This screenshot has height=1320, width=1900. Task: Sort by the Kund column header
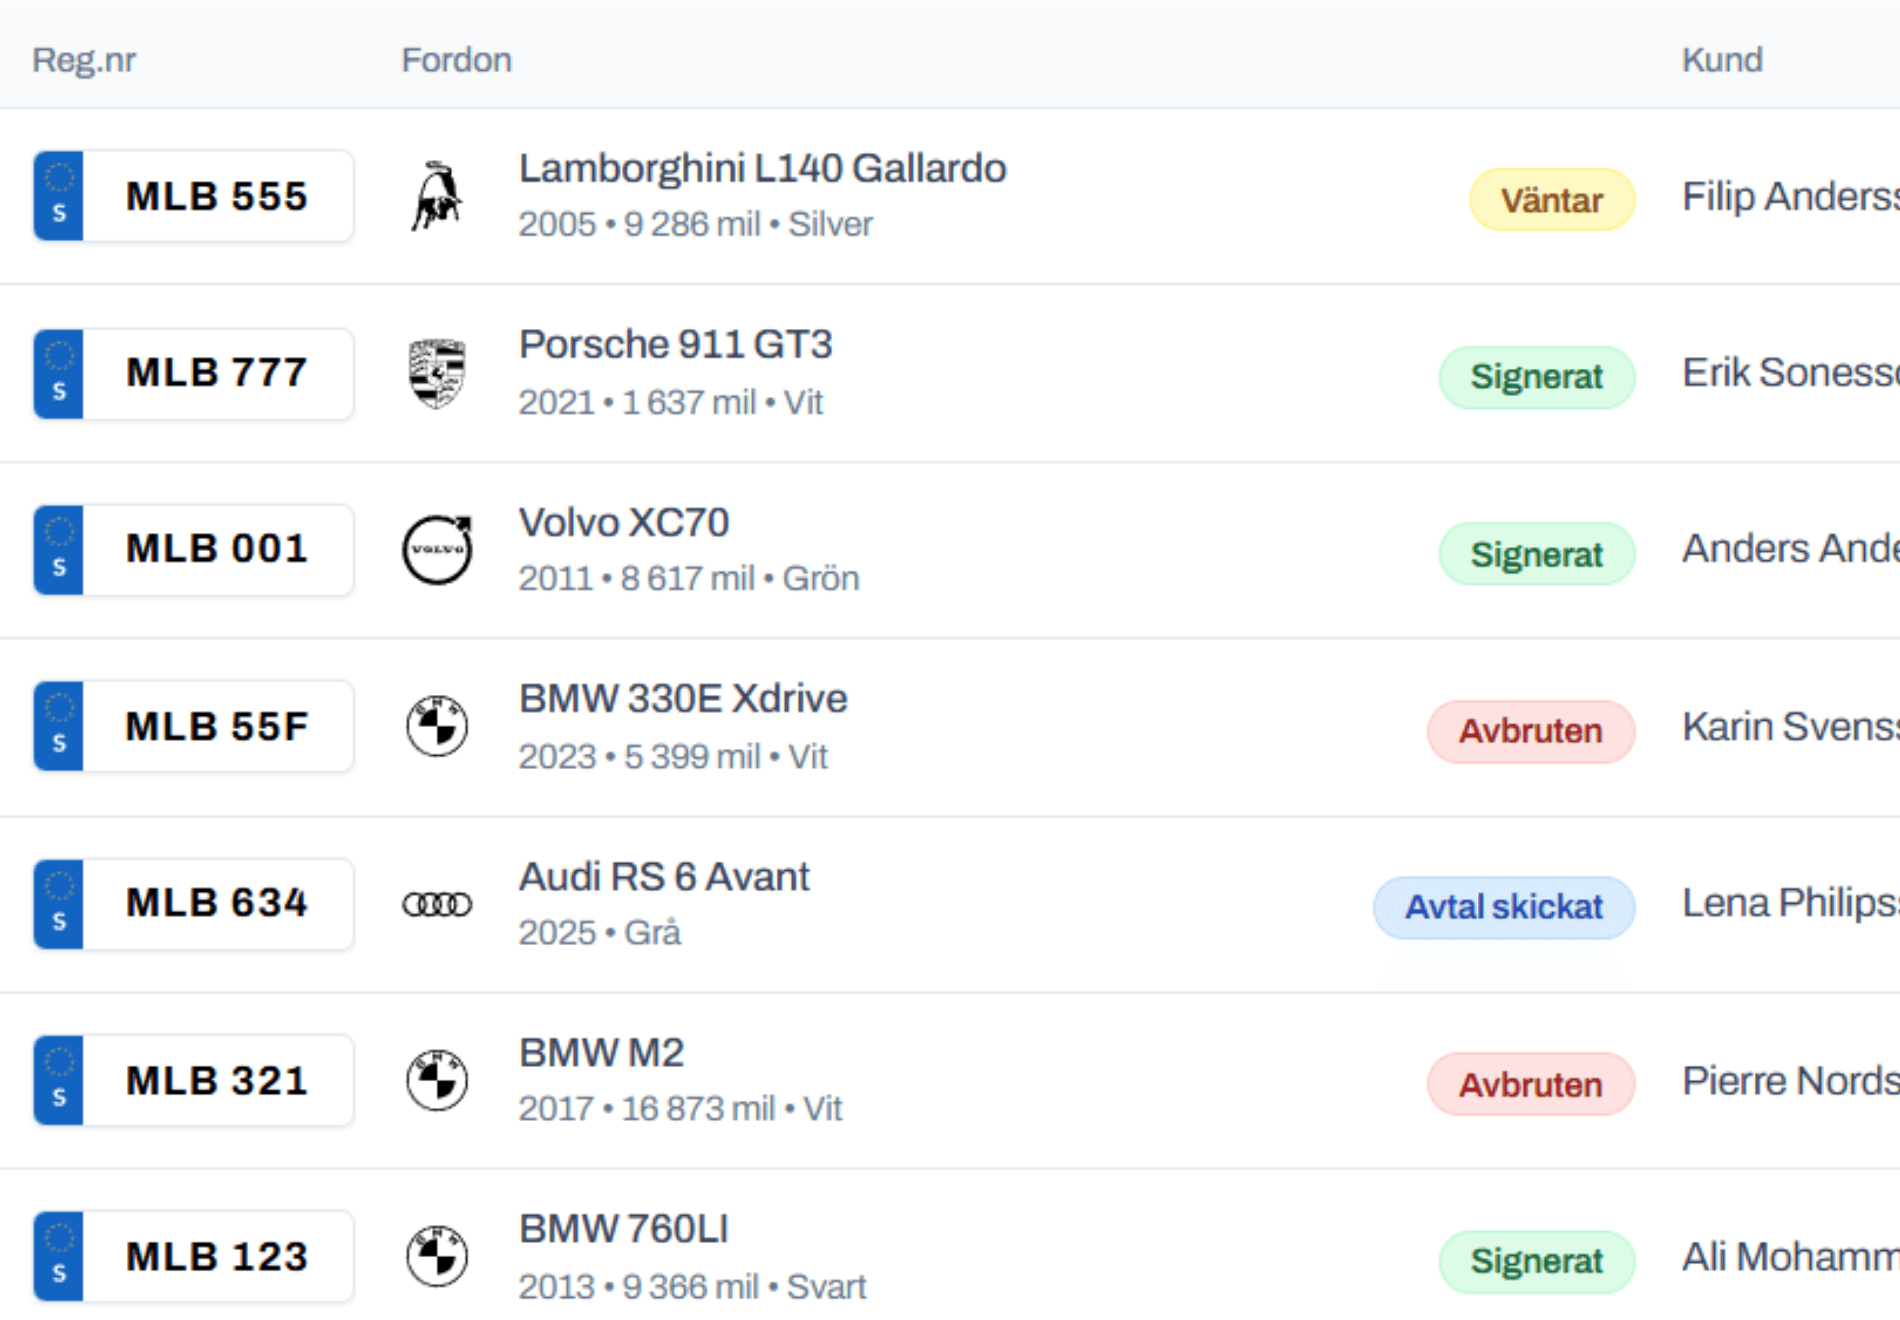(1722, 60)
